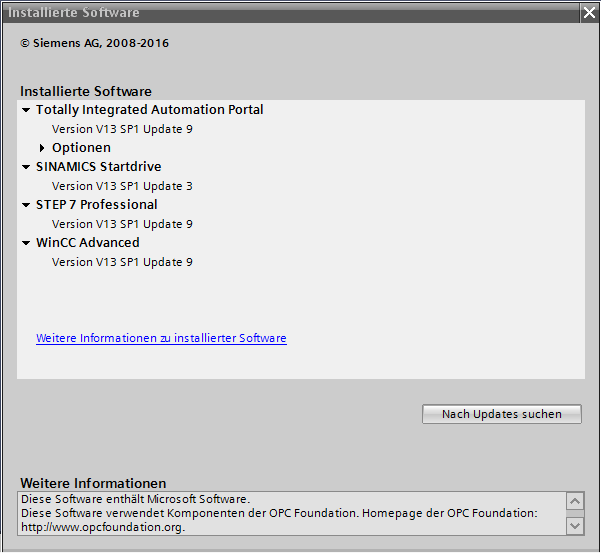
Task: Click inside the Weitere Informationen text box
Action: 290,513
